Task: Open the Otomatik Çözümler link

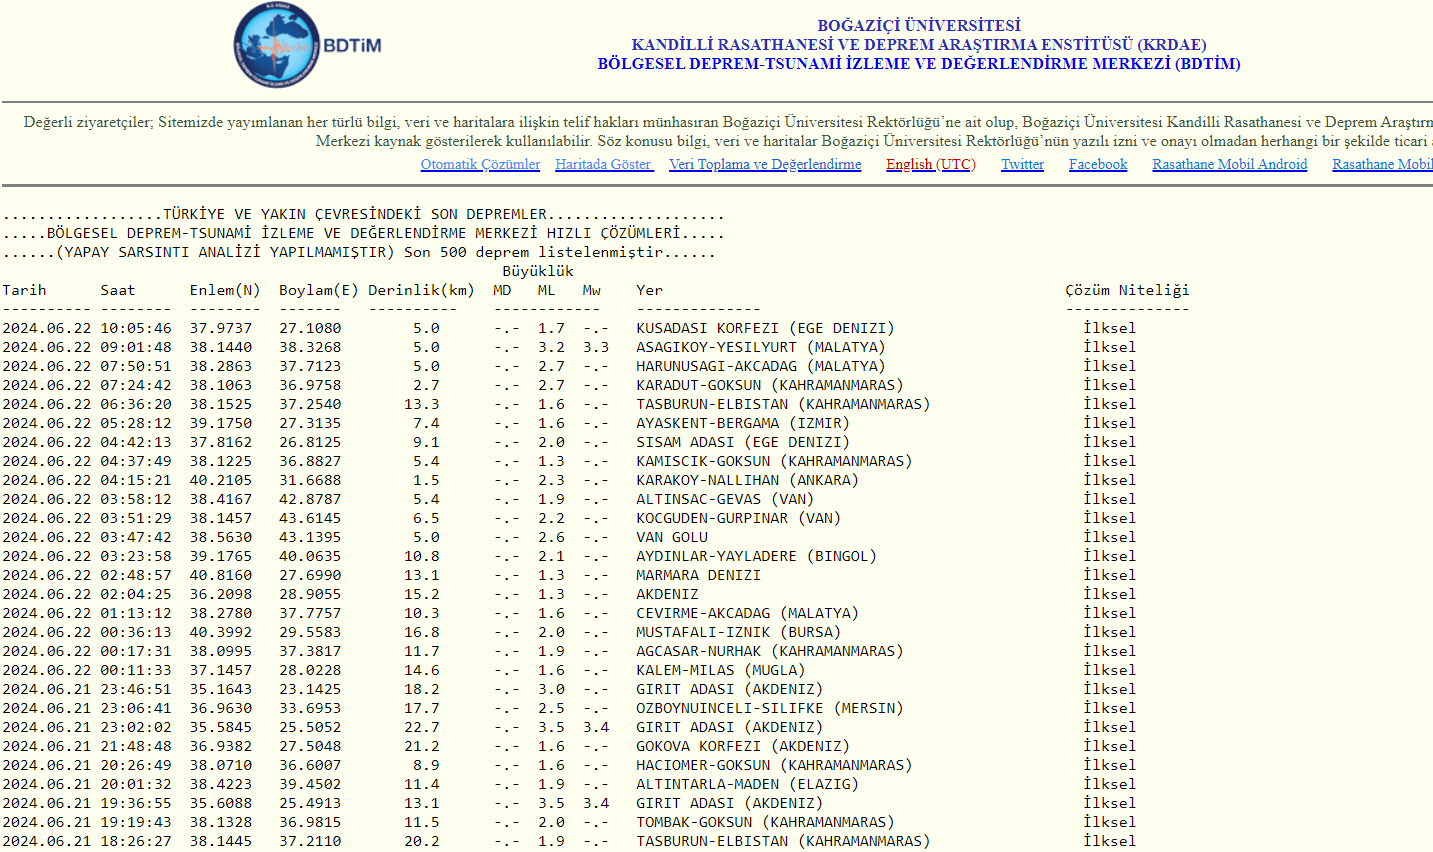Action: click(x=480, y=164)
